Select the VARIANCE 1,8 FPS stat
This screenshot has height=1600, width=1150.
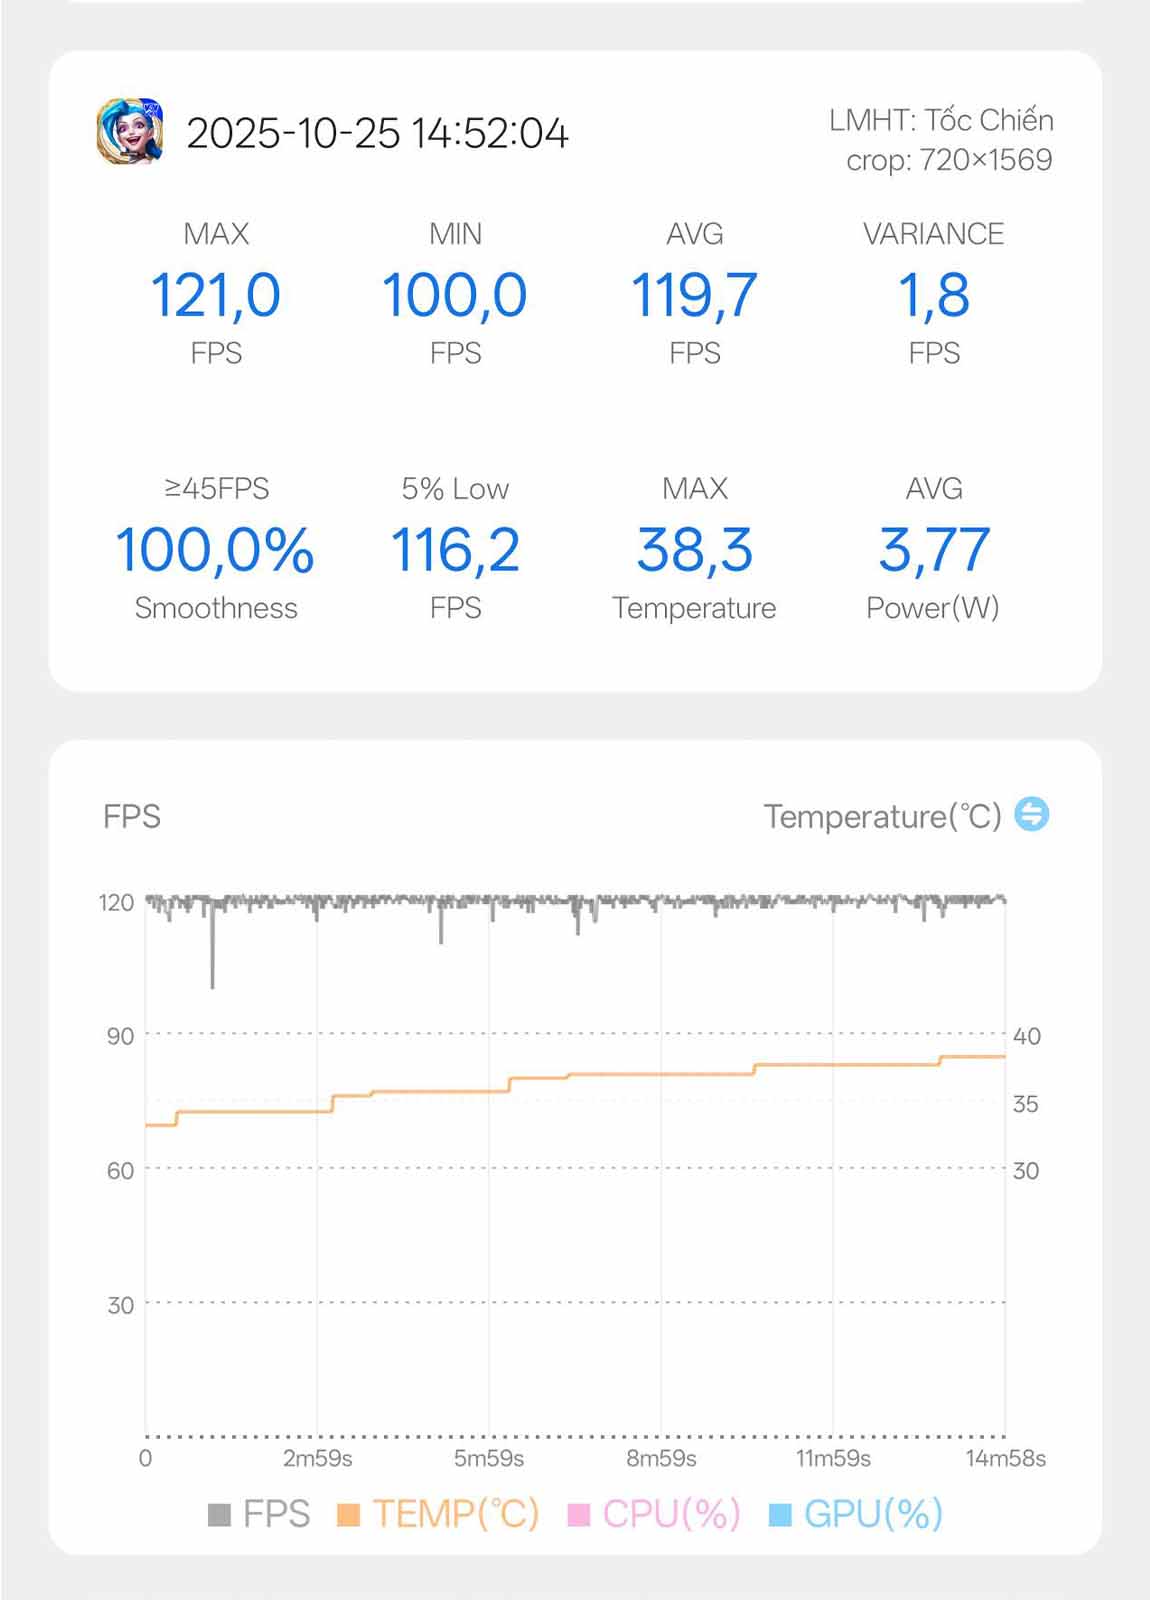(933, 293)
